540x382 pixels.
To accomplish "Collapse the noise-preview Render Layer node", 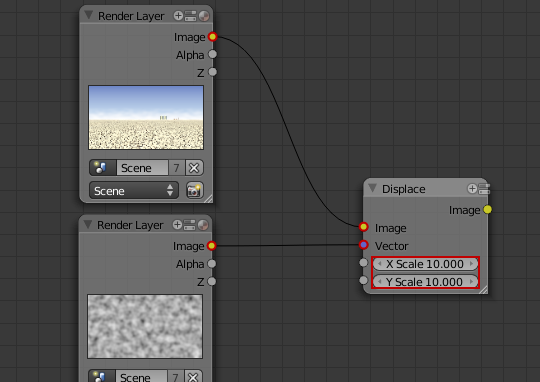I will (88, 224).
